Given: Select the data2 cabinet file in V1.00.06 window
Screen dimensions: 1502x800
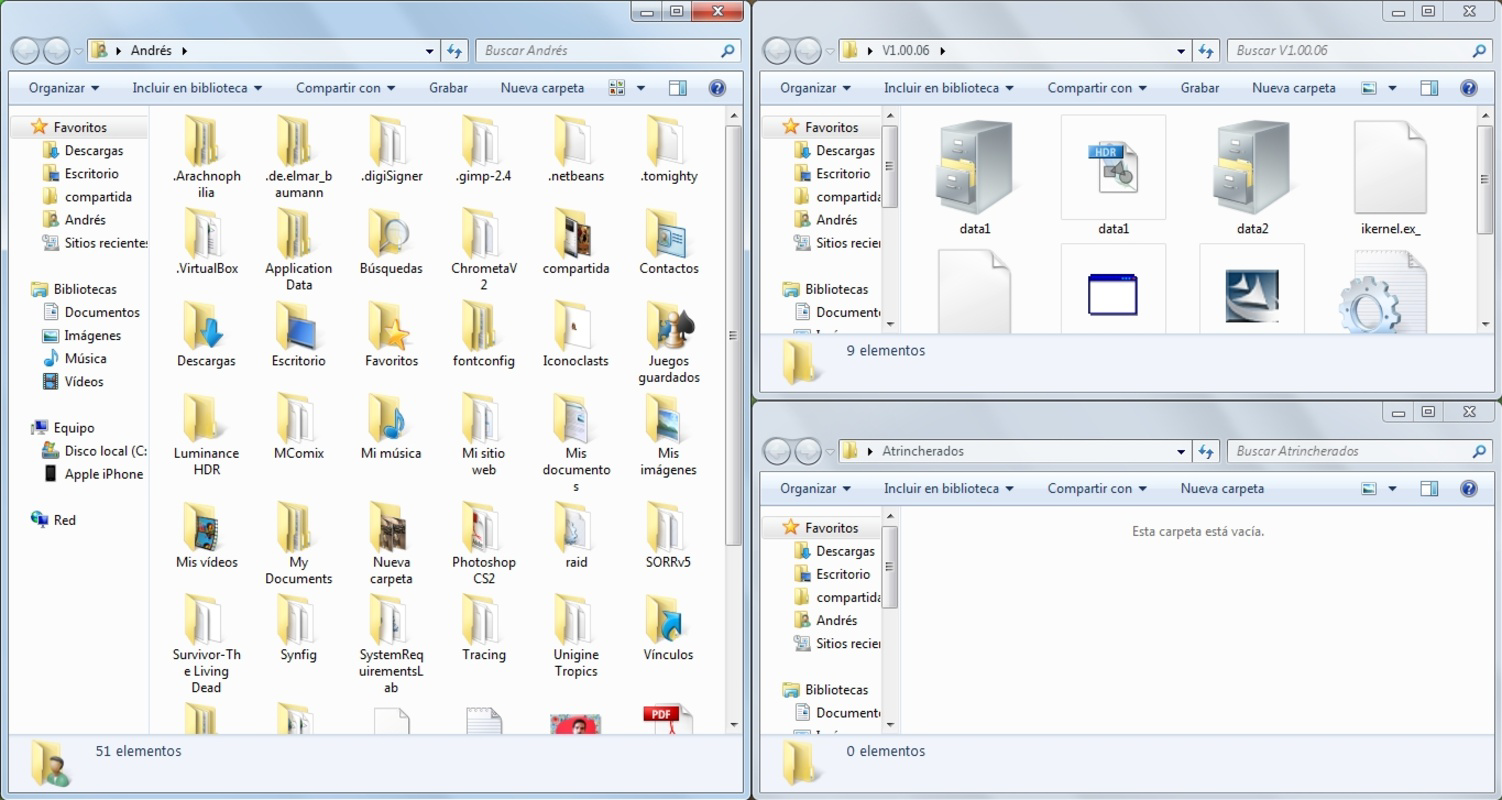Looking at the screenshot, I should tap(1252, 178).
